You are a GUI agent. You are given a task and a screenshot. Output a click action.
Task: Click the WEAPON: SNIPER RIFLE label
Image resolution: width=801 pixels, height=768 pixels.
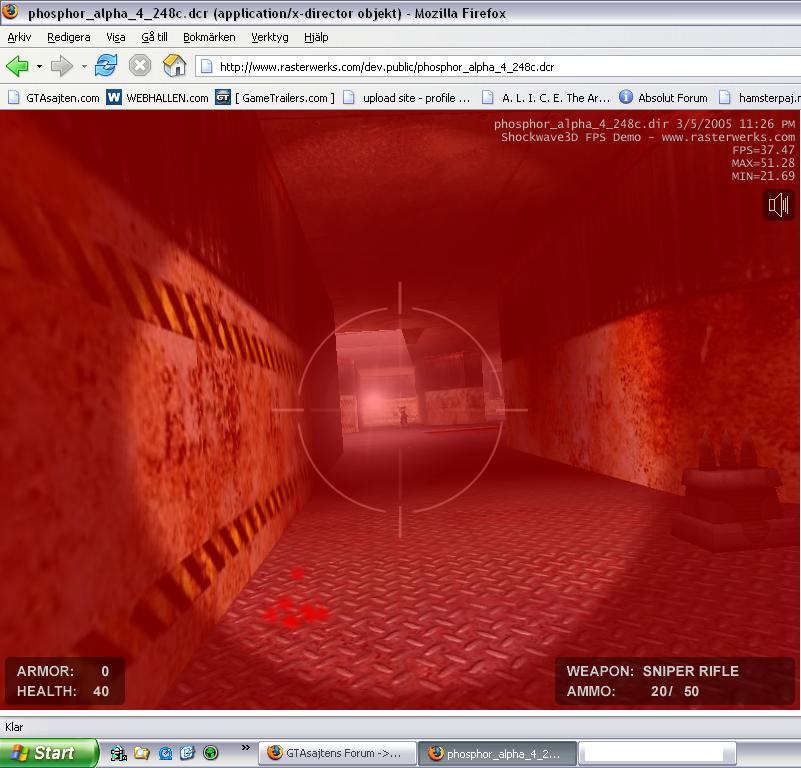(x=652, y=671)
